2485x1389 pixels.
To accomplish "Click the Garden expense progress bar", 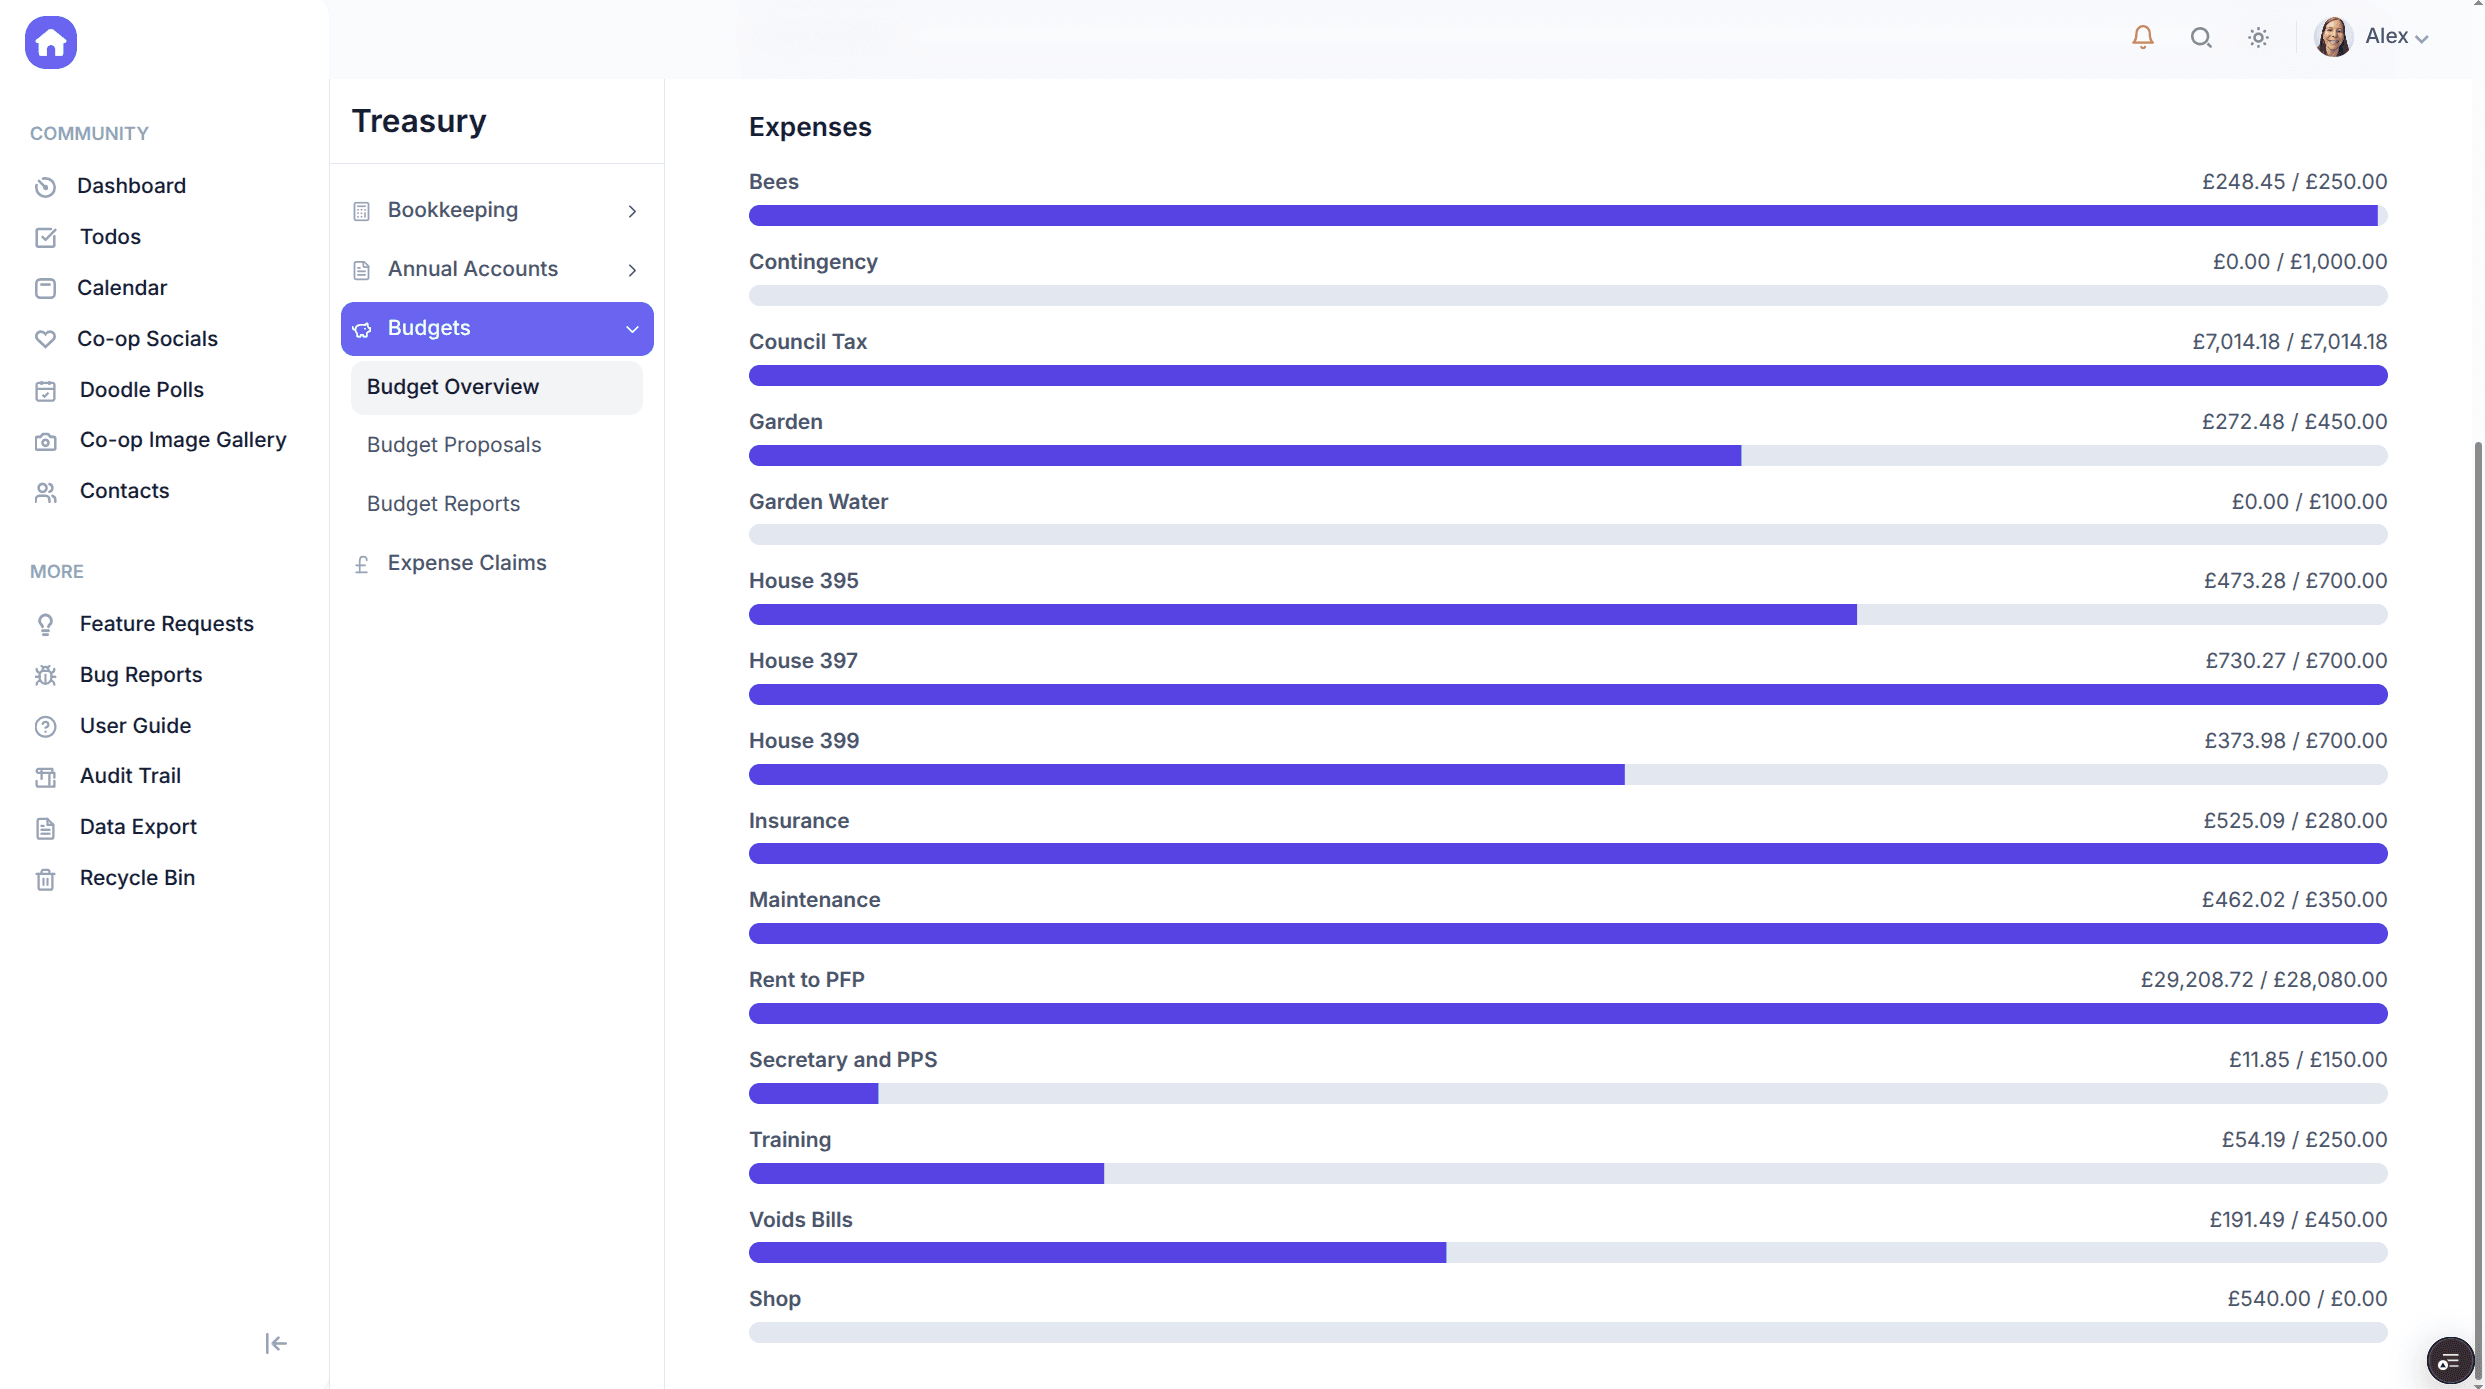I will [x=1567, y=456].
